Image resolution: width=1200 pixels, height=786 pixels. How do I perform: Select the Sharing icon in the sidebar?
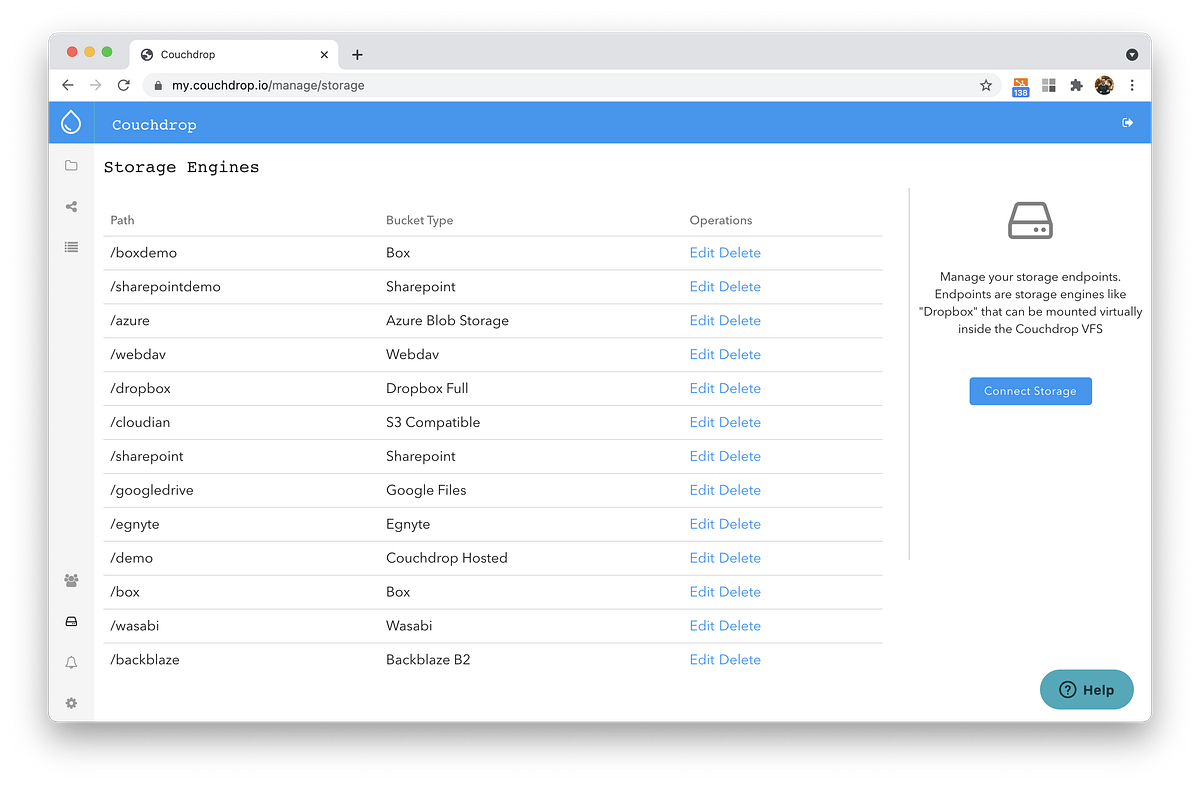click(71, 206)
